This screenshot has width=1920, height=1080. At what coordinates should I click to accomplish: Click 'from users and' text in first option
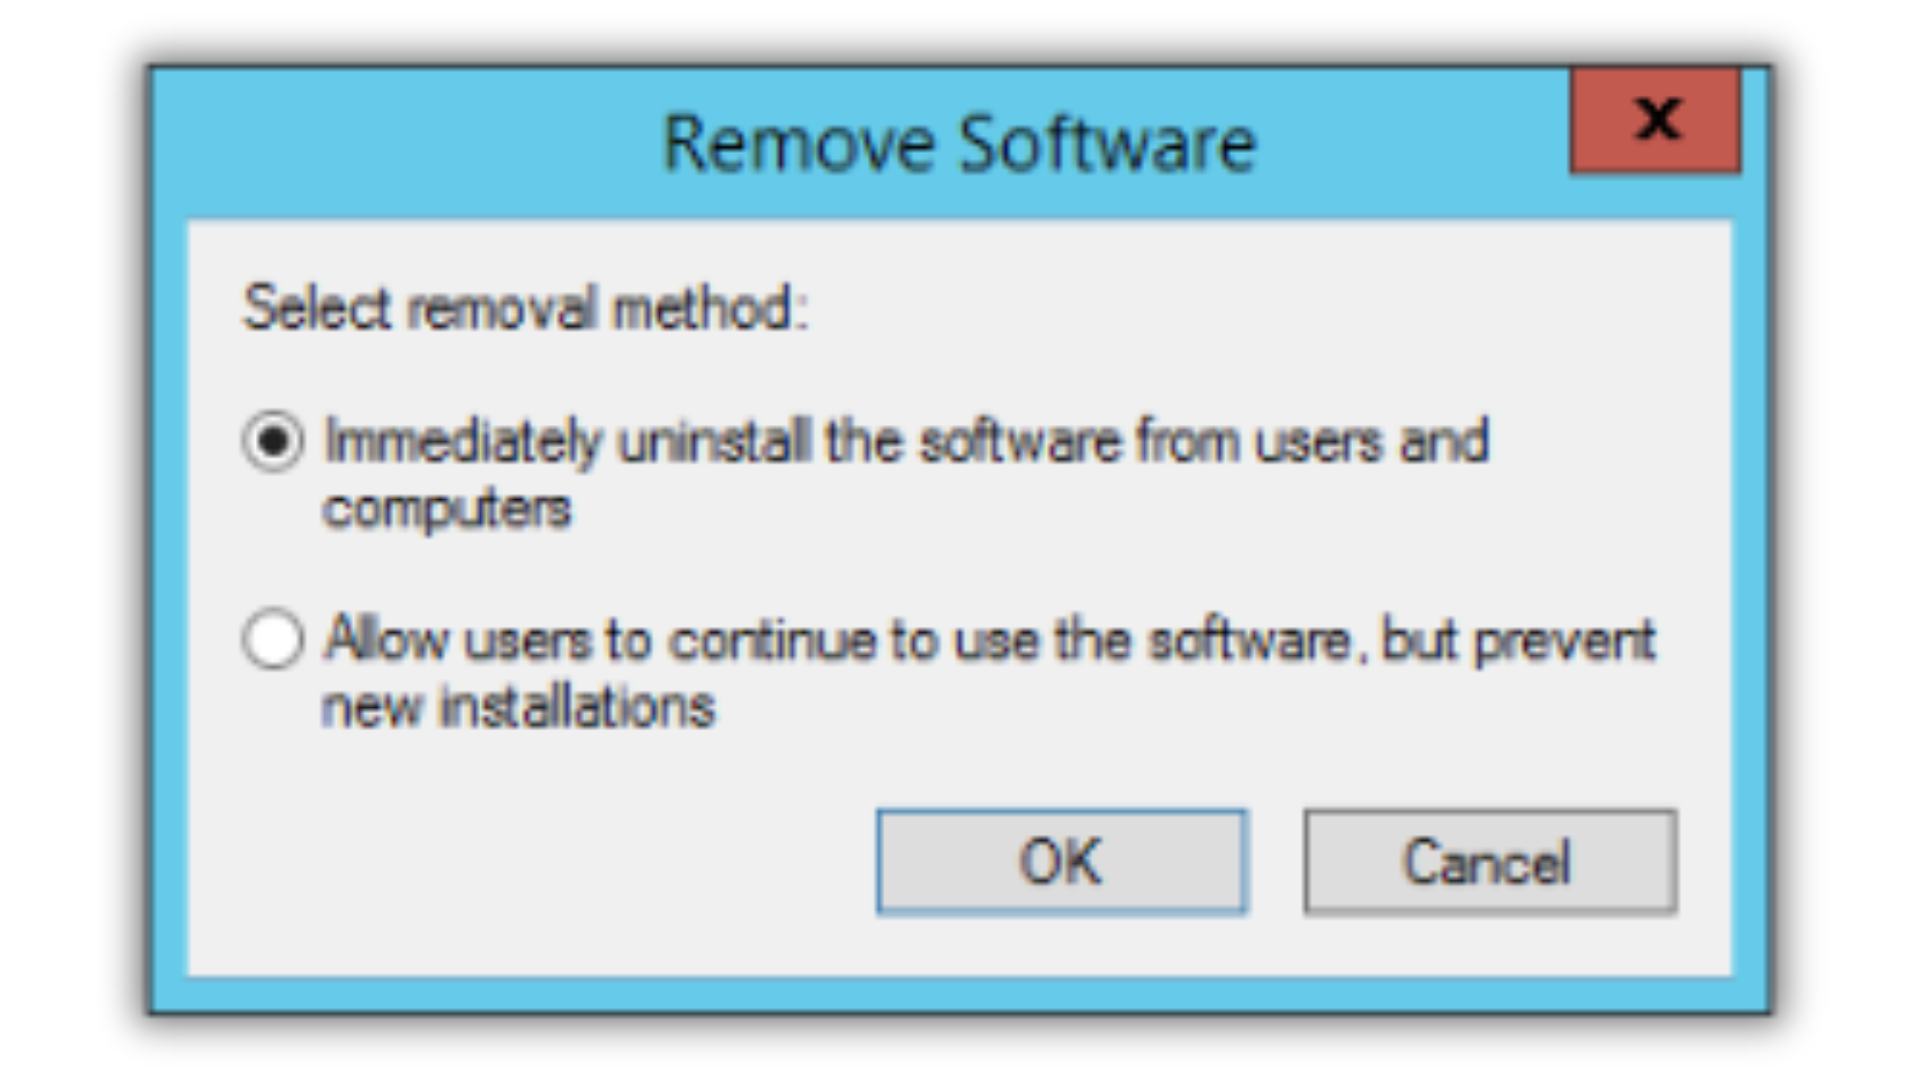click(x=1313, y=441)
